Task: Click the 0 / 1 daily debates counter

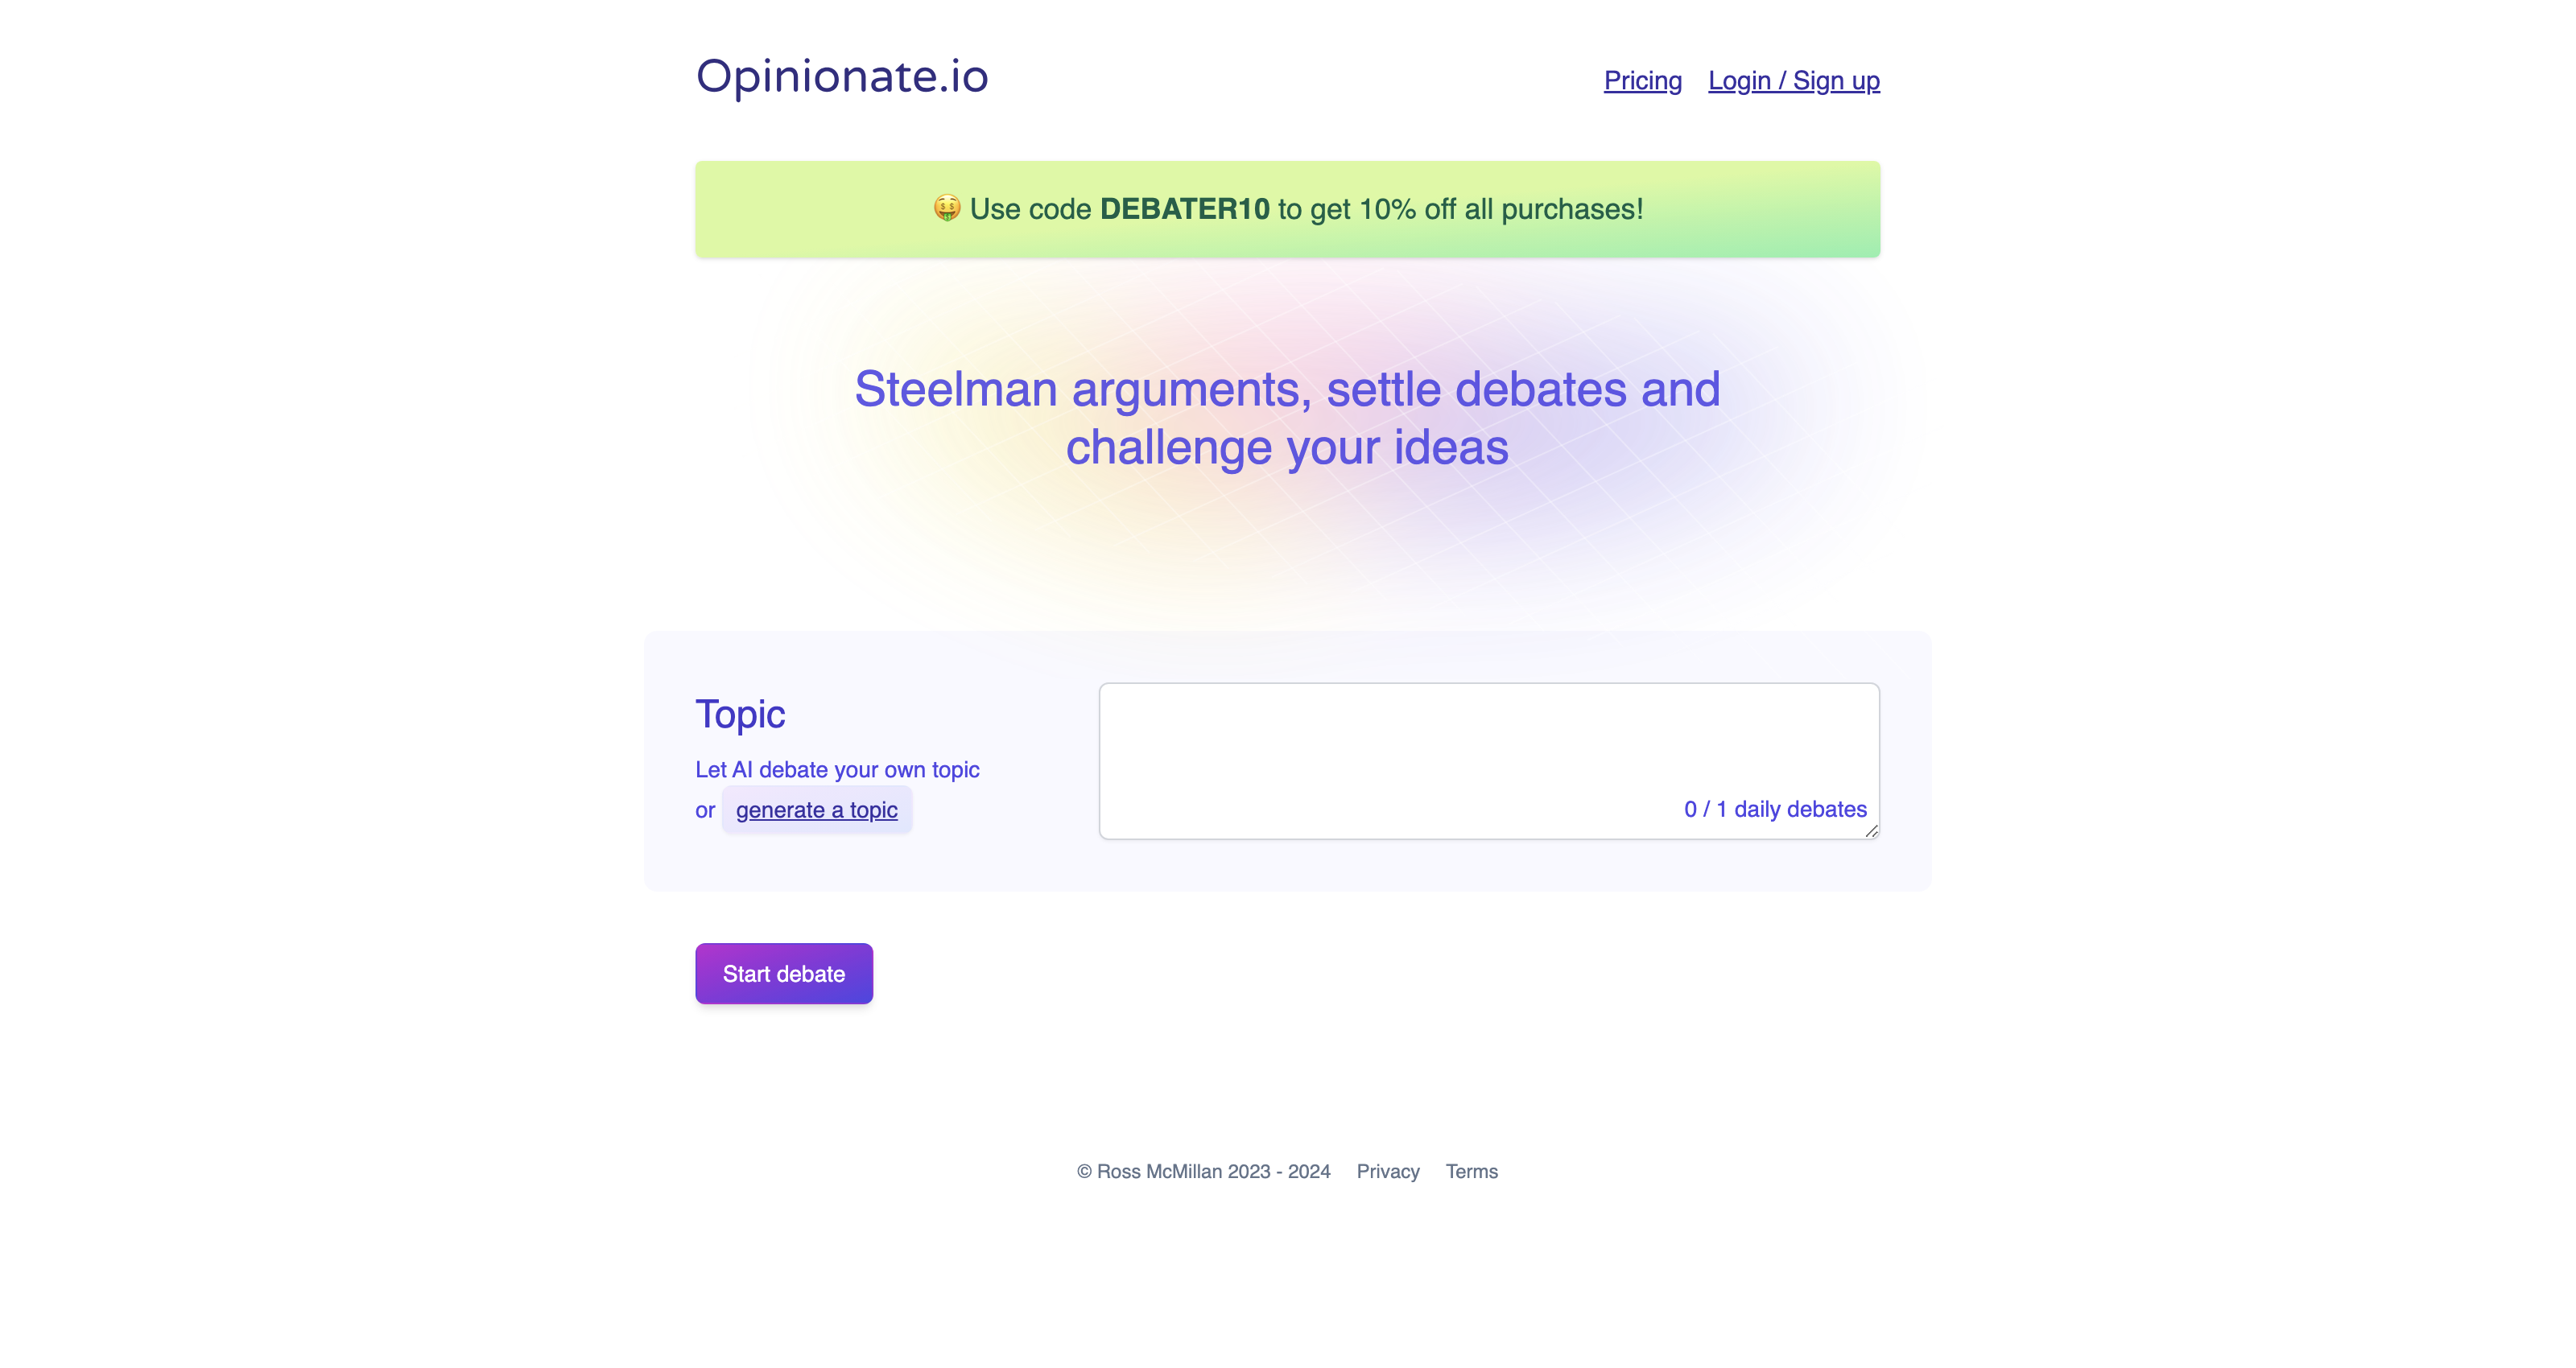Action: 1775,809
